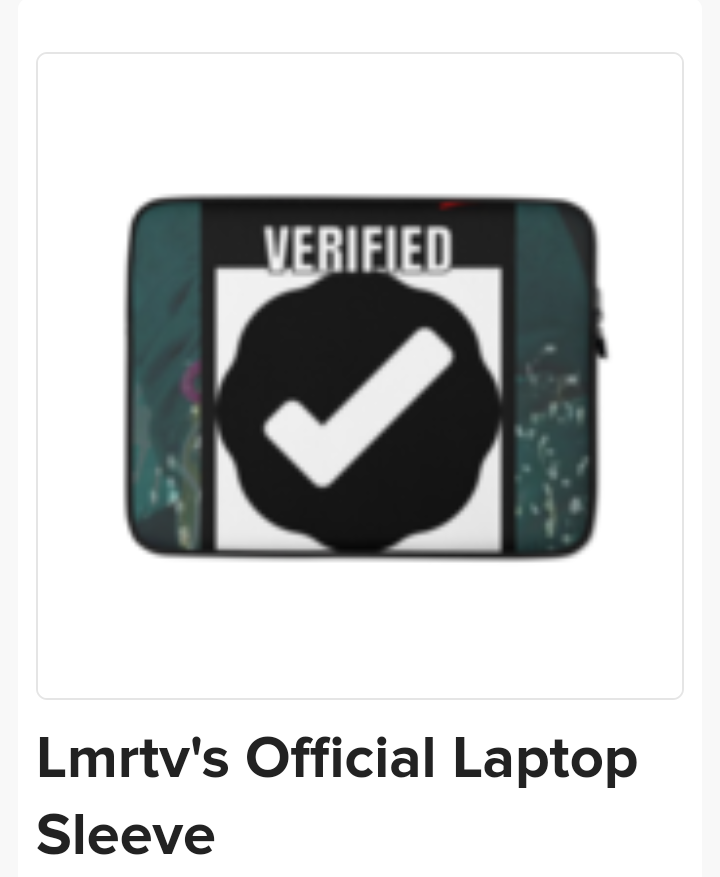
Task: Click the VERIFIED text on the sleeve
Action: (358, 249)
